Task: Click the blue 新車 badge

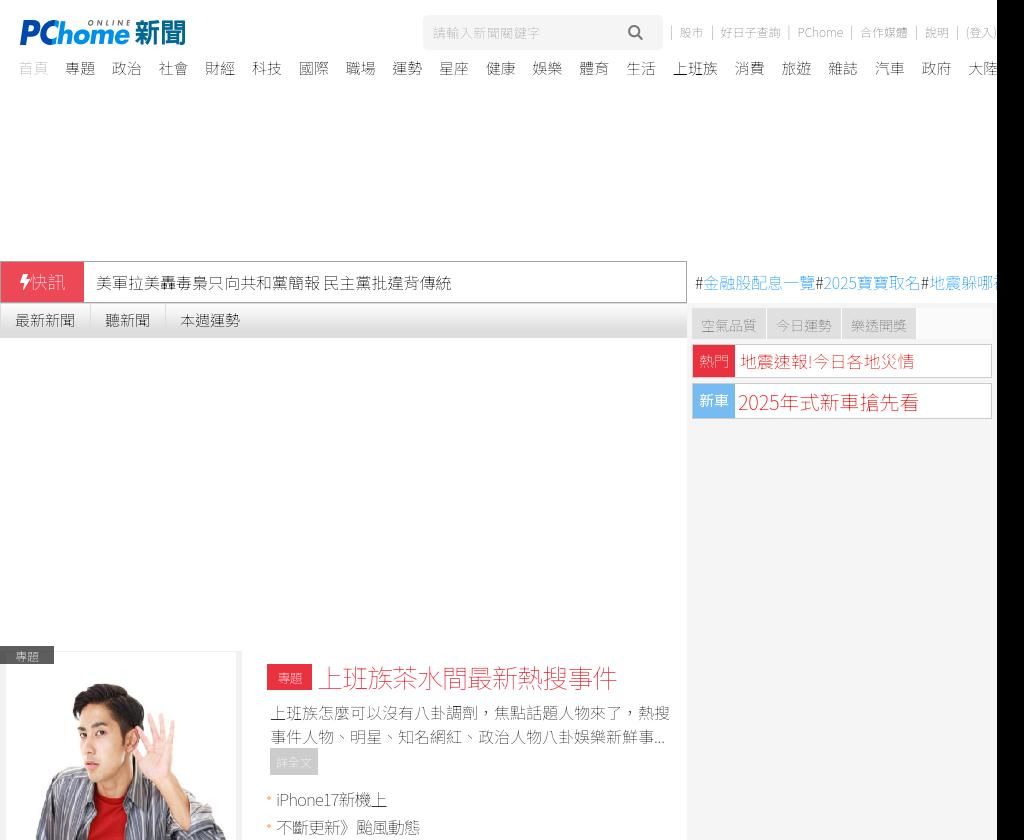Action: [714, 401]
